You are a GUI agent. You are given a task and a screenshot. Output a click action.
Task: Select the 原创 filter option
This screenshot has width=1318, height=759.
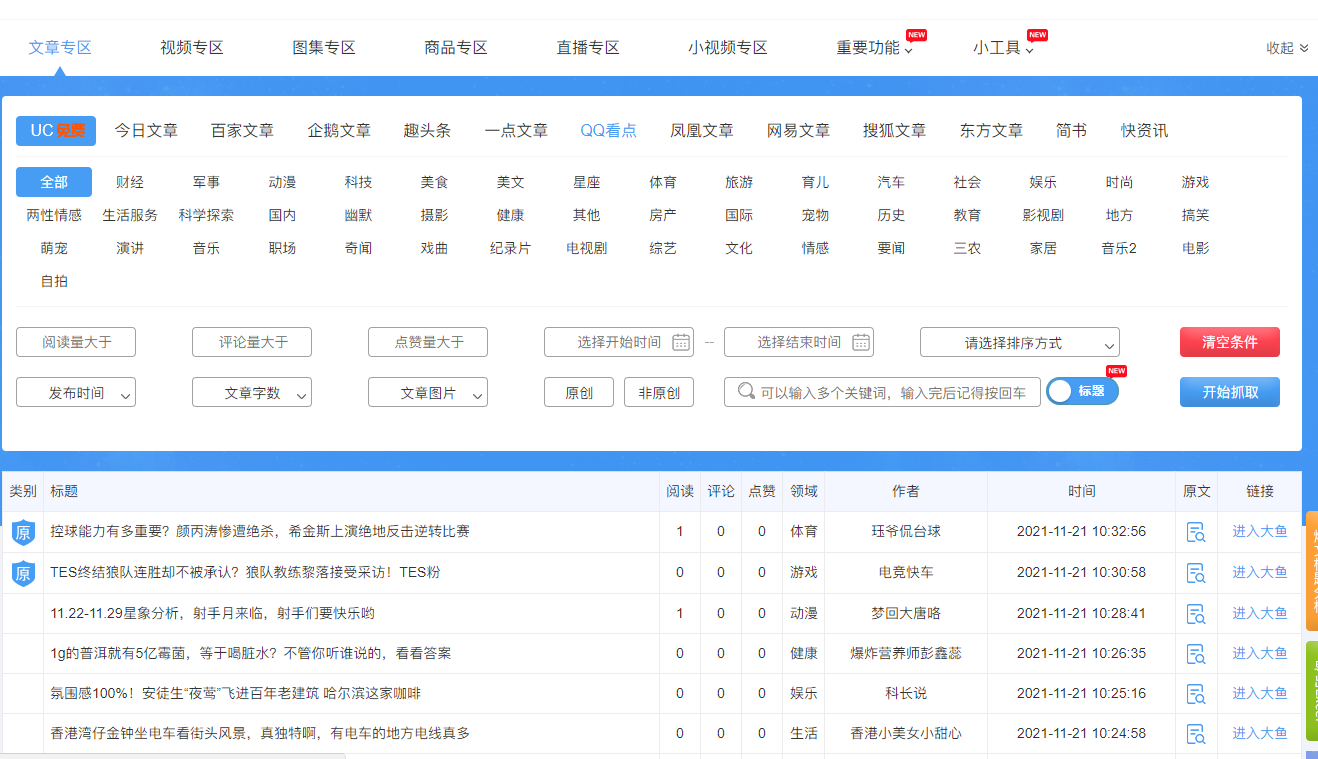[579, 392]
